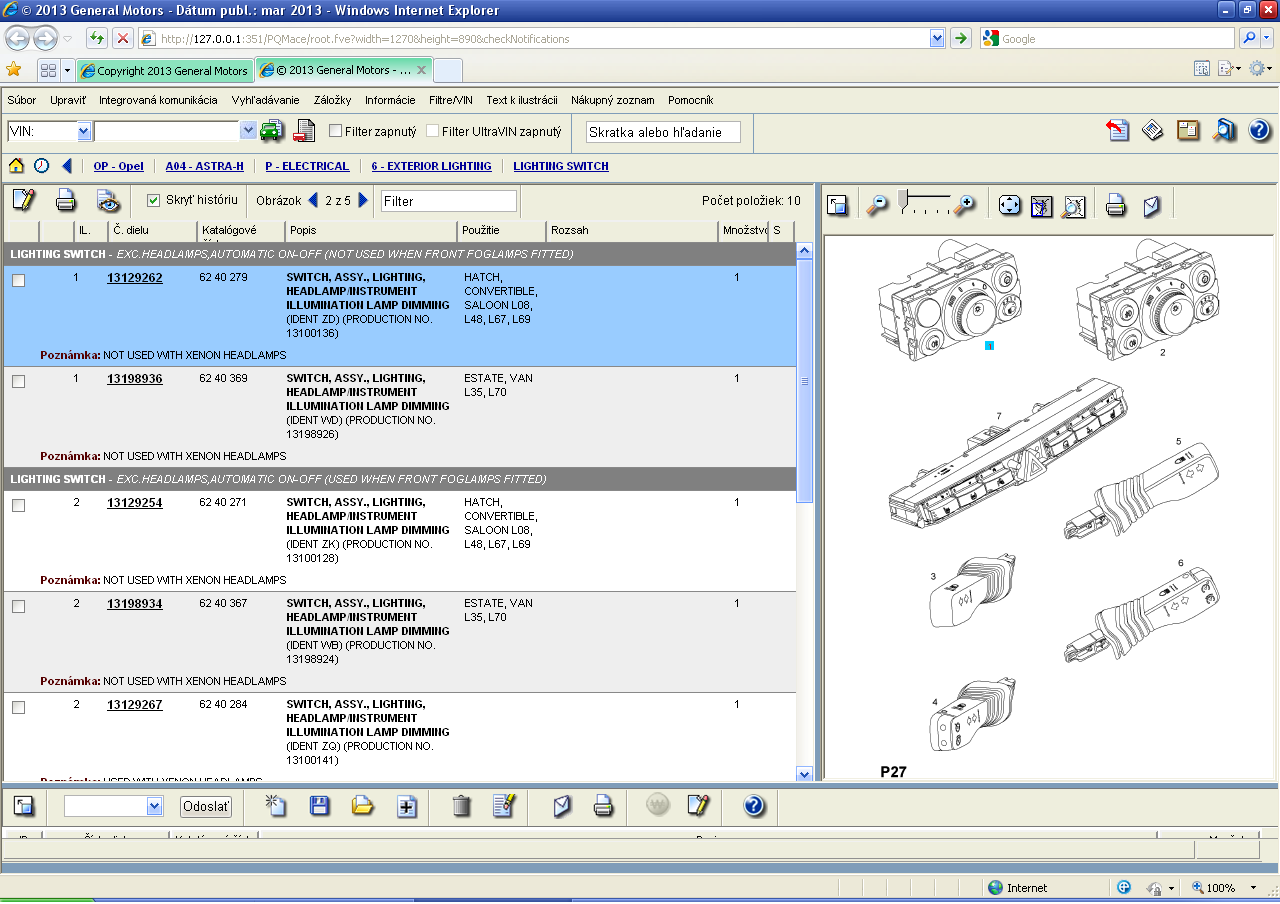The width and height of the screenshot is (1280, 904).
Task: Click the blue help icon at top right
Action: pyautogui.click(x=1259, y=131)
